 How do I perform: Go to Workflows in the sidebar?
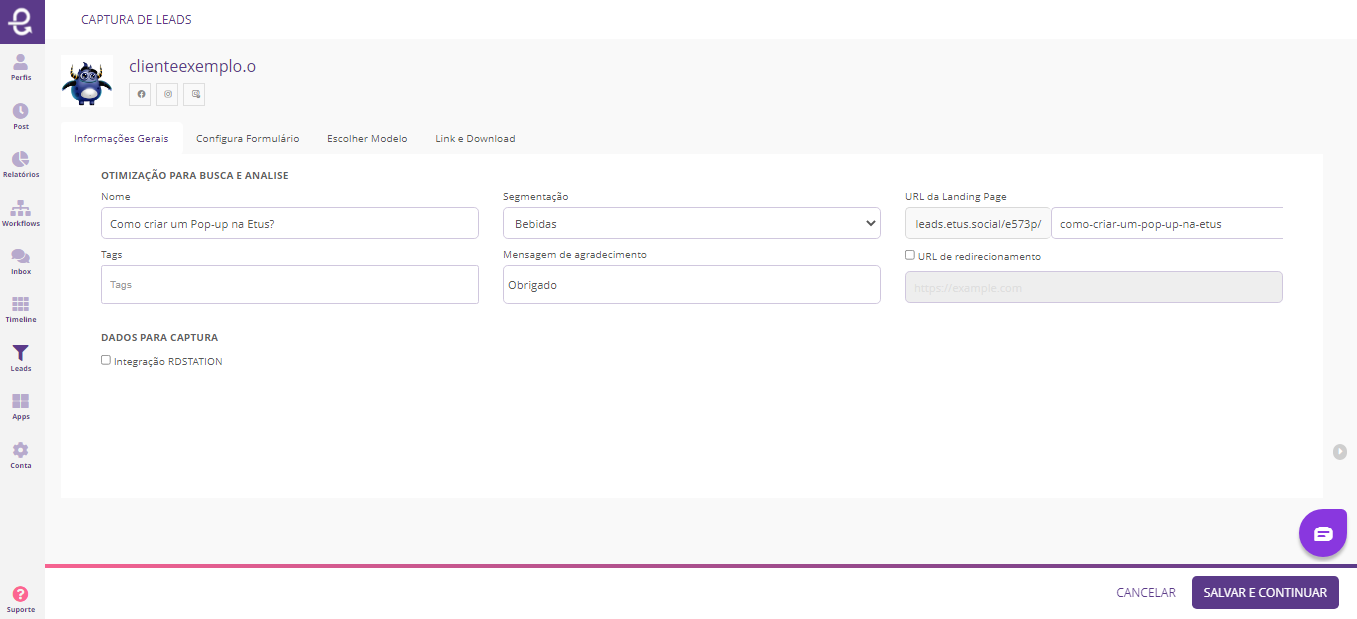[21, 213]
